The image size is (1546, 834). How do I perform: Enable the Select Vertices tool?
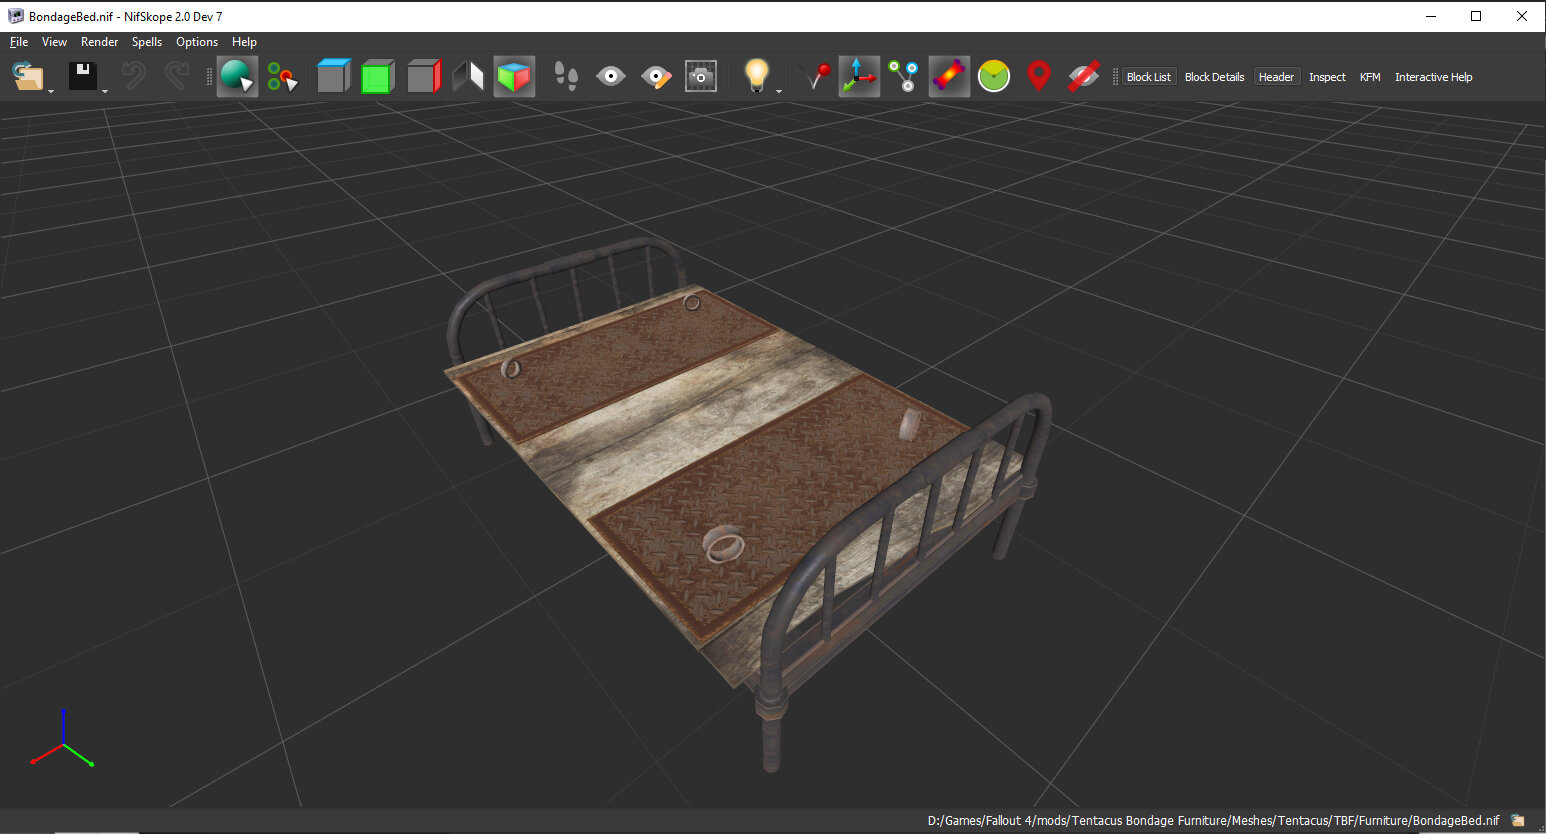pos(283,77)
